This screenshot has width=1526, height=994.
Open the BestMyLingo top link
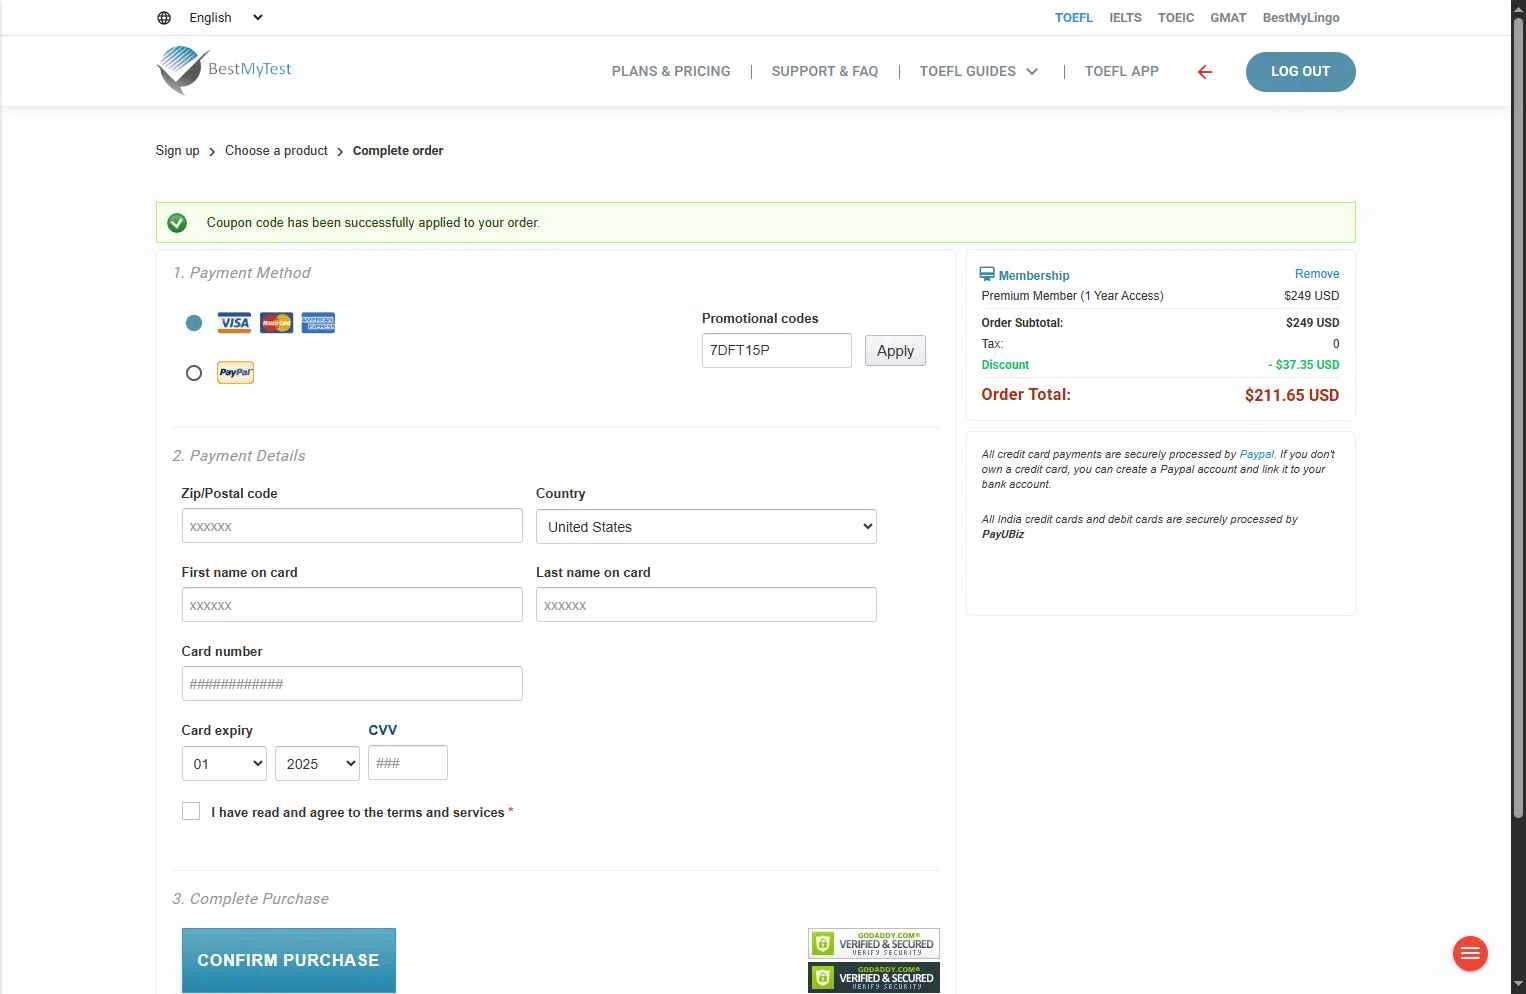(x=1301, y=18)
